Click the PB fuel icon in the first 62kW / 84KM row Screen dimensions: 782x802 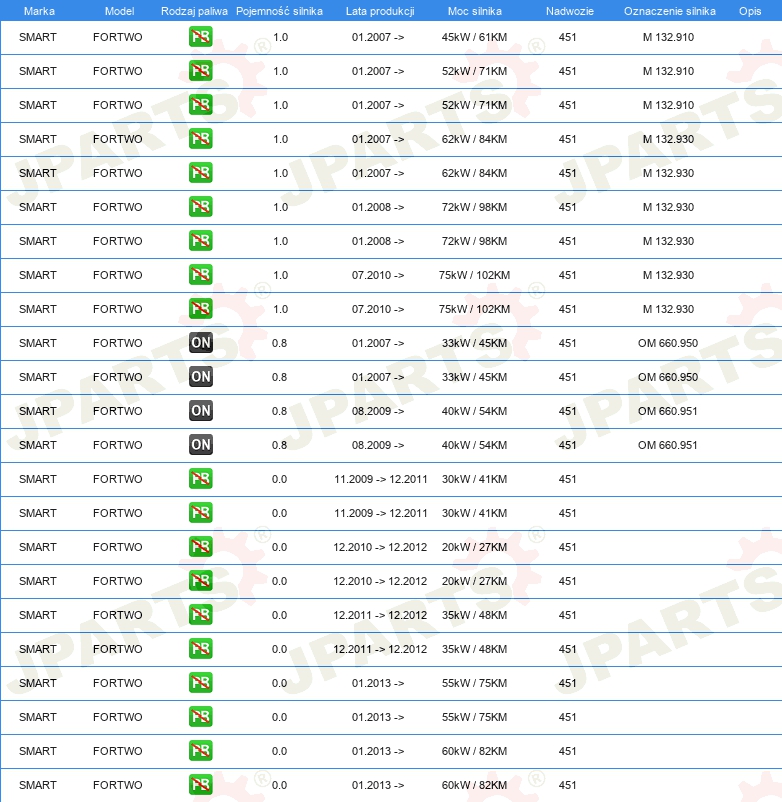[x=201, y=139]
